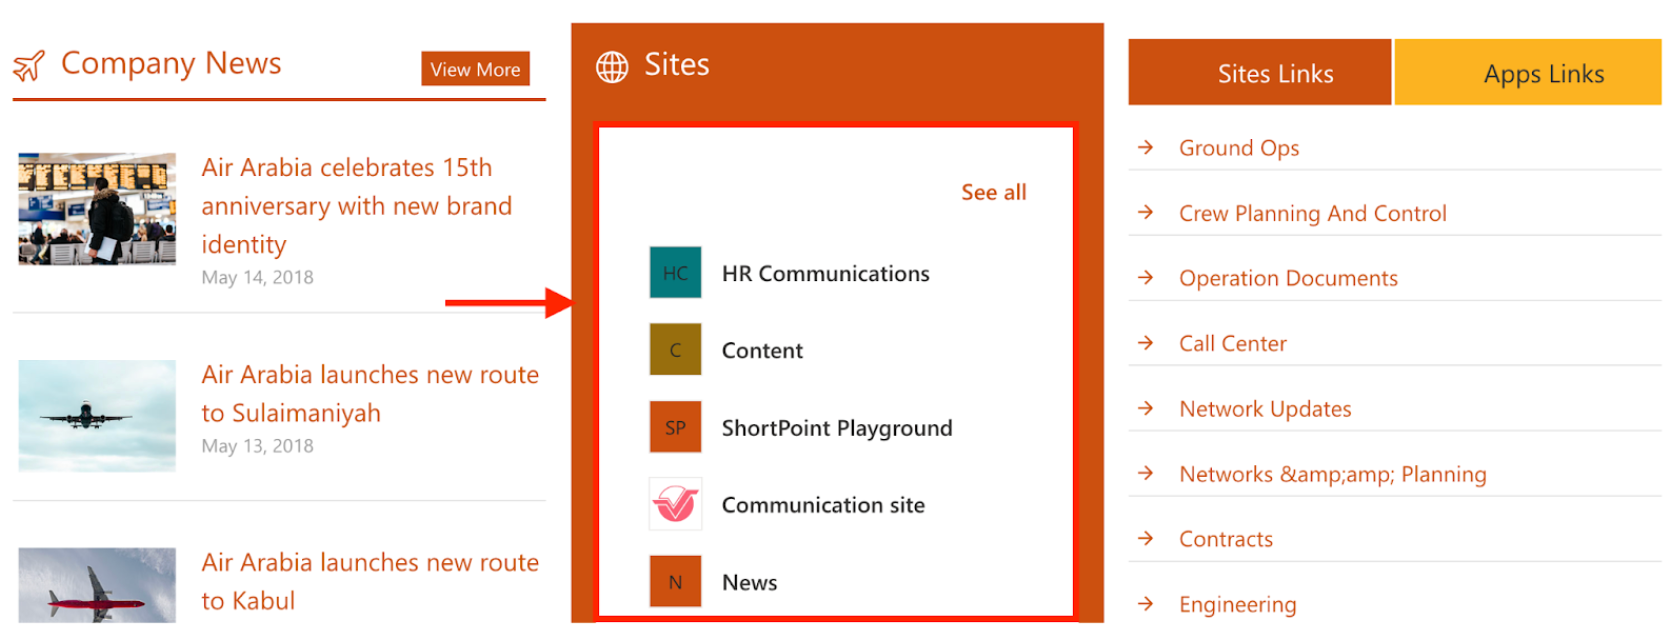Open the HC teal site icon
This screenshot has width=1678, height=638.
coord(675,273)
